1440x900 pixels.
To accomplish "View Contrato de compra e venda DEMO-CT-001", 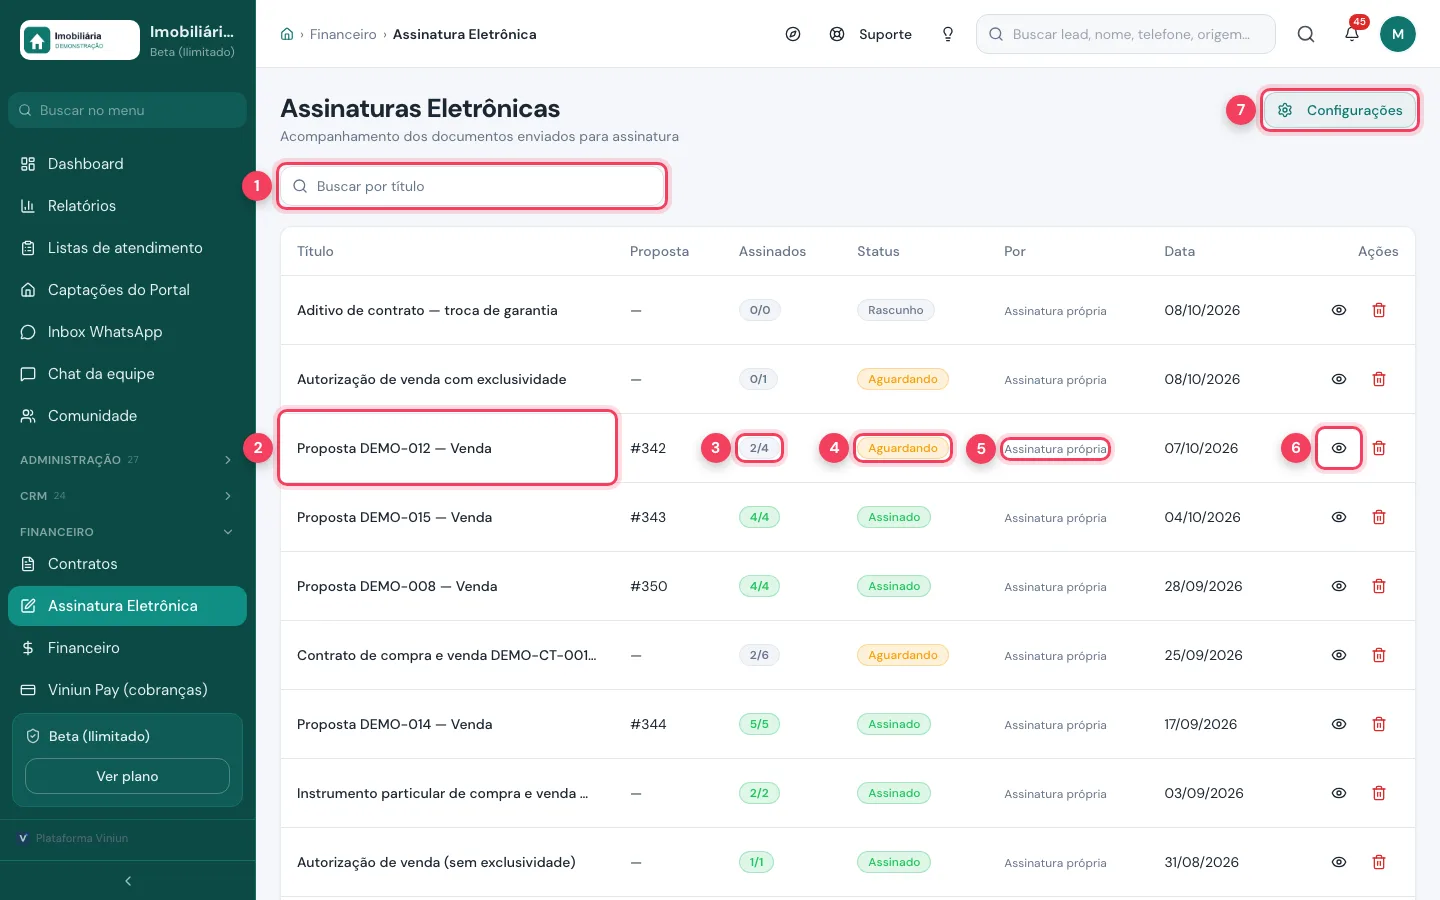I will click(1339, 655).
